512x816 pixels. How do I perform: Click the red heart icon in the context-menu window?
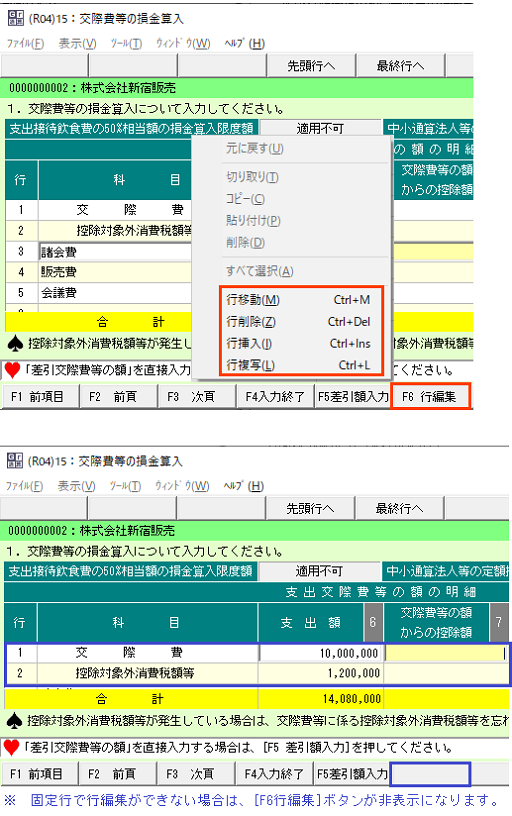click(x=12, y=370)
